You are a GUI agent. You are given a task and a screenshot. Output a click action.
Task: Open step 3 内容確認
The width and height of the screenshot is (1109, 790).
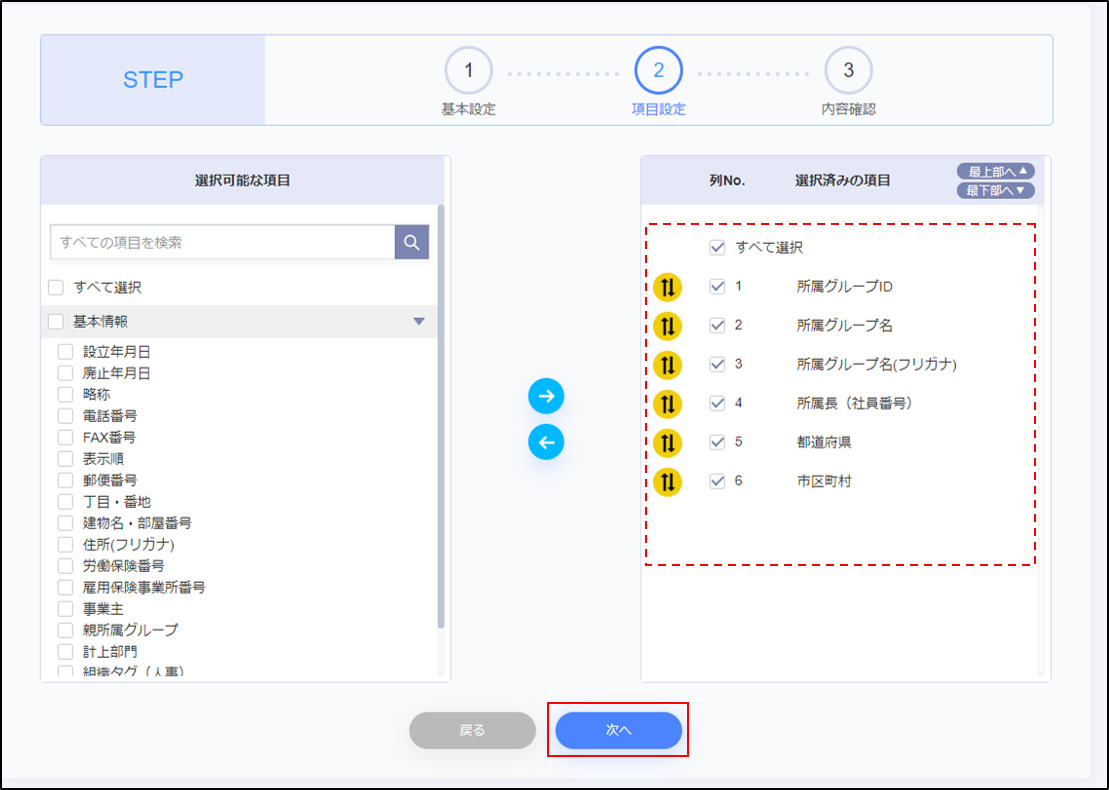[848, 70]
